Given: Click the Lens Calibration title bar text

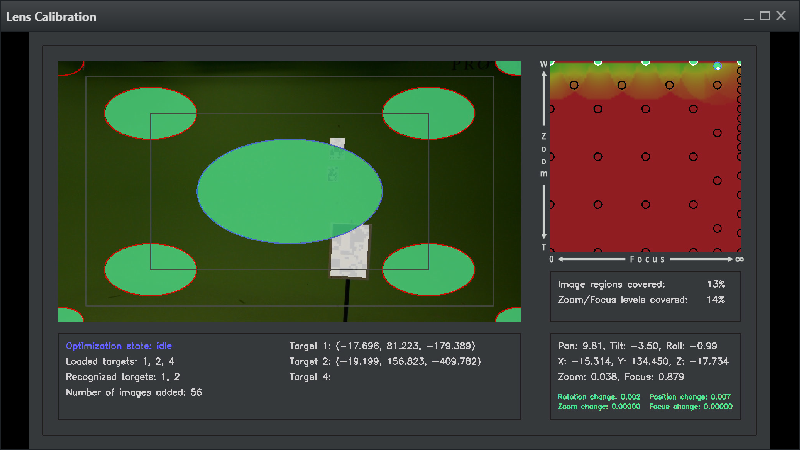Looking at the screenshot, I should 51,17.
